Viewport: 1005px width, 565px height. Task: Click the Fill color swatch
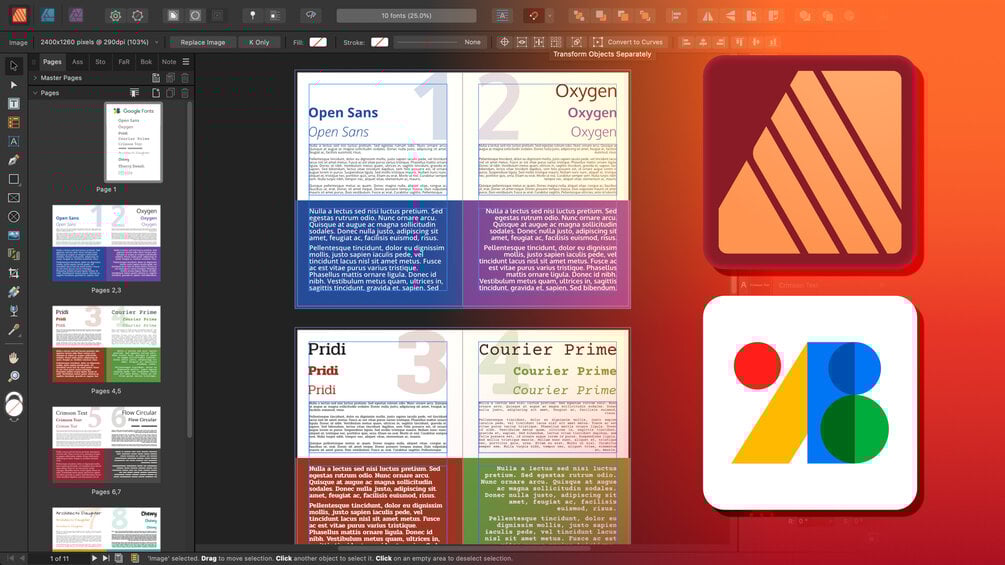click(x=318, y=42)
